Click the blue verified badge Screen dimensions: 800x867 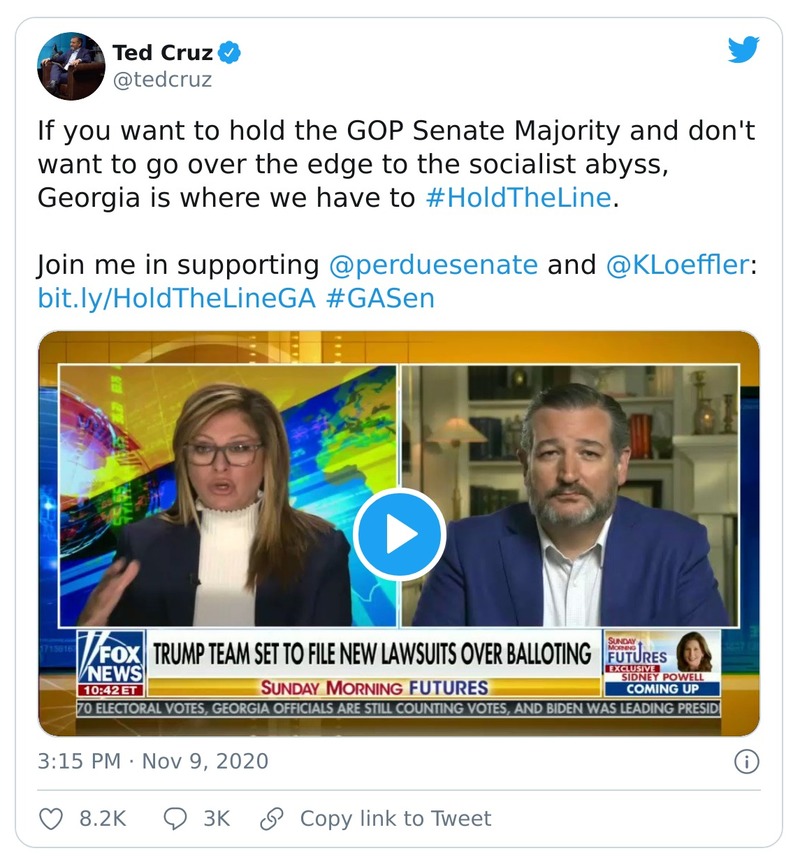pyautogui.click(x=230, y=53)
